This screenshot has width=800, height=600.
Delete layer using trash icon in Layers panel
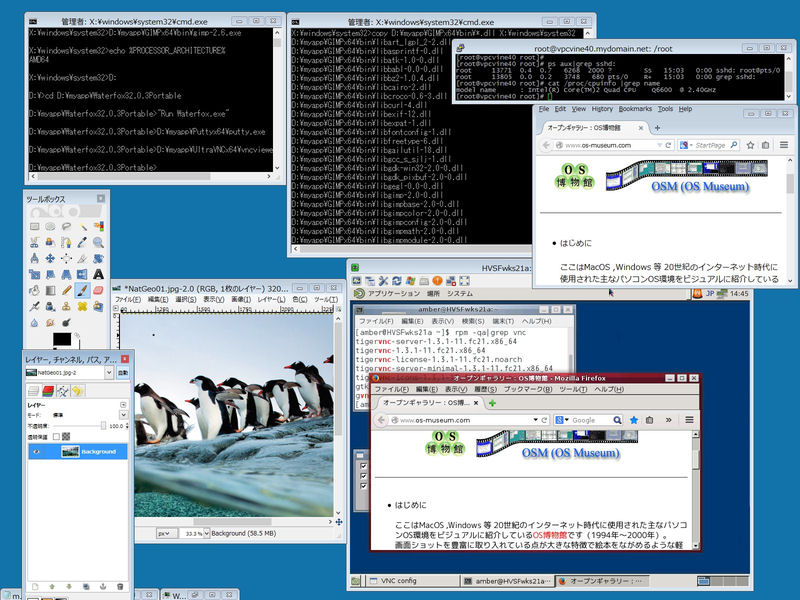click(x=120, y=586)
